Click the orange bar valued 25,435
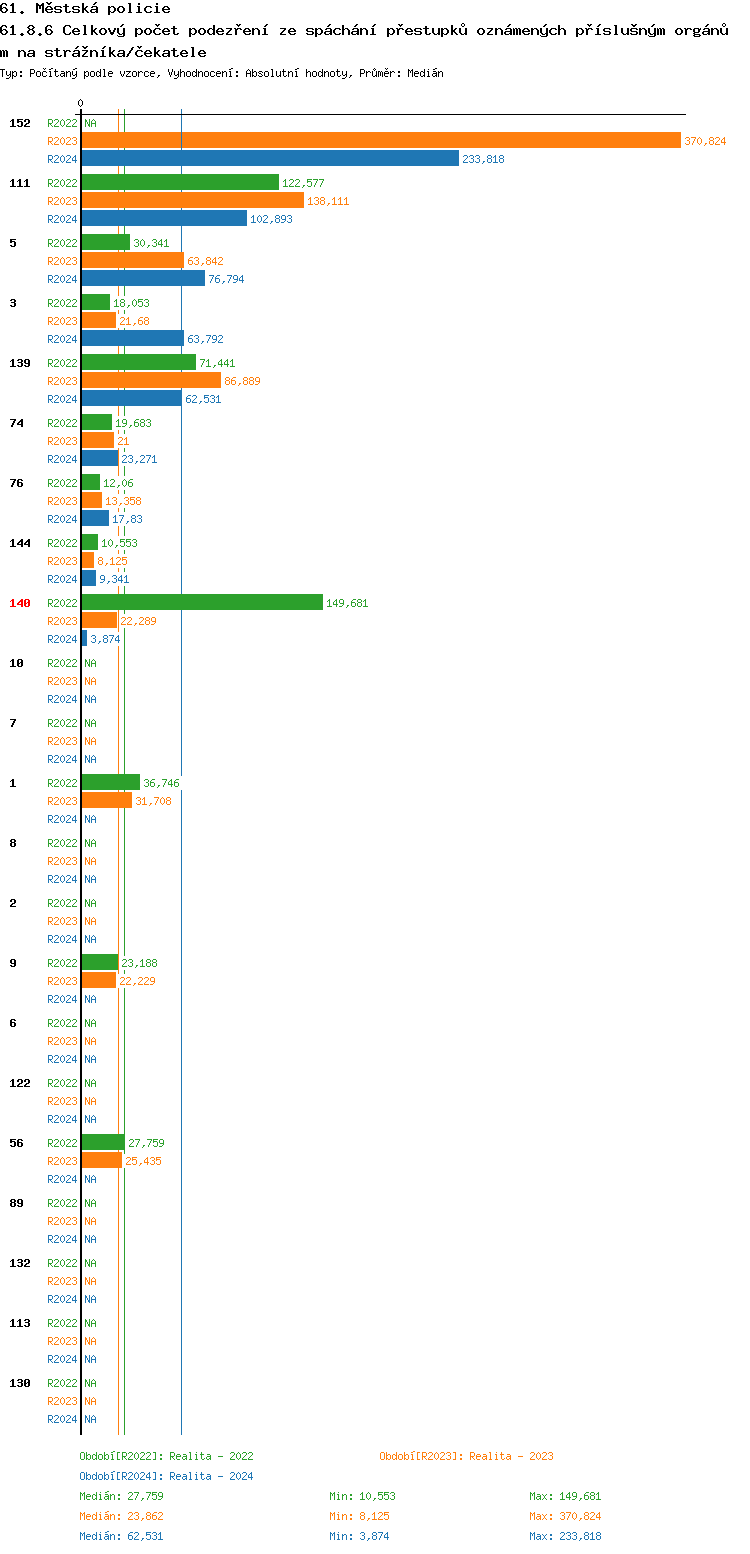The image size is (750, 1554). click(101, 1161)
